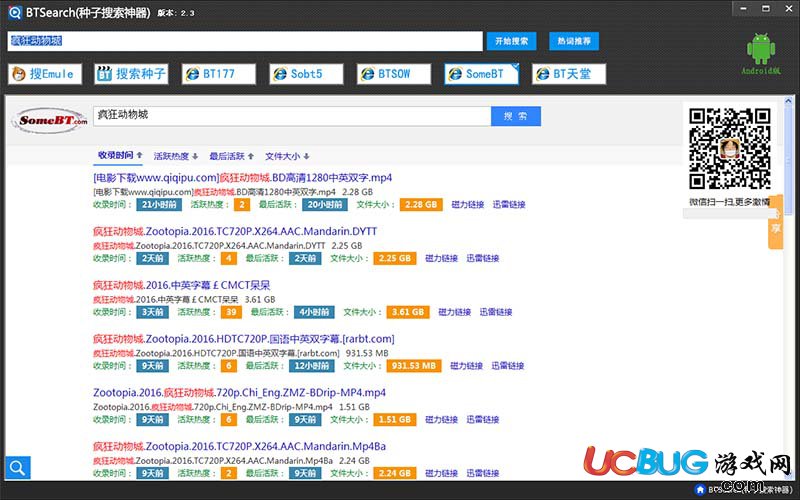The height and width of the screenshot is (500, 800).
Task: Click 磁力链接 for the 2.24 GB result
Action: click(x=441, y=473)
